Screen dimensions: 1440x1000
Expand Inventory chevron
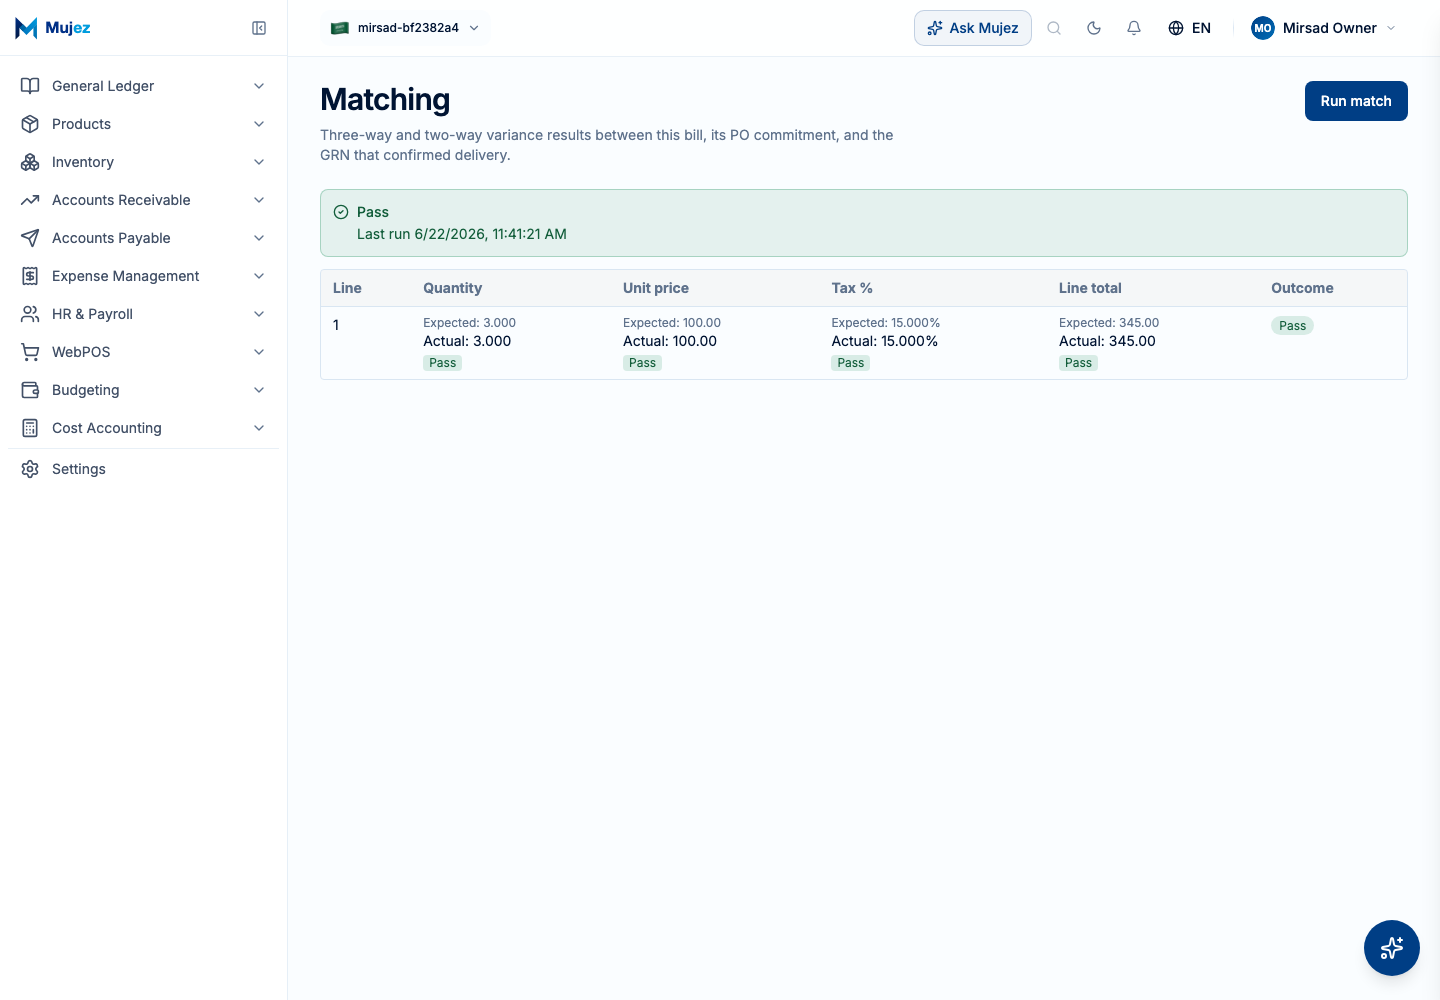[x=259, y=162]
